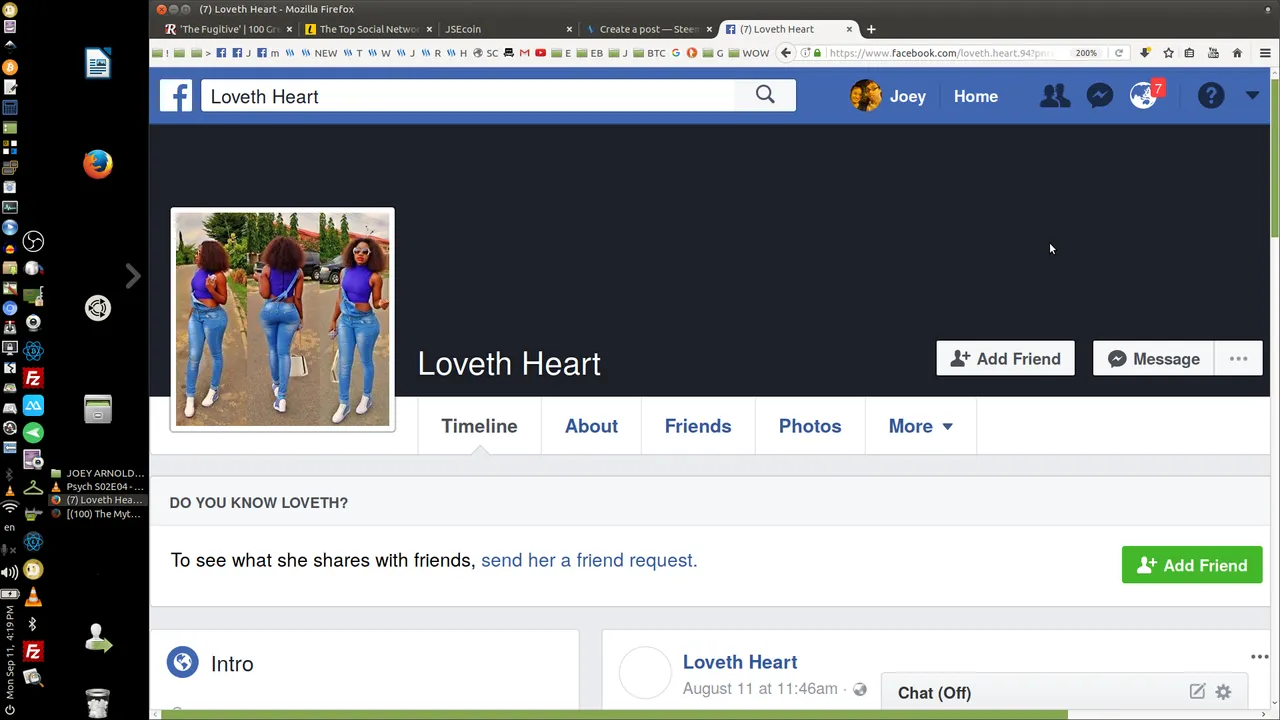The width and height of the screenshot is (1280, 720).
Task: Click the Message button on cover
Action: (x=1153, y=359)
